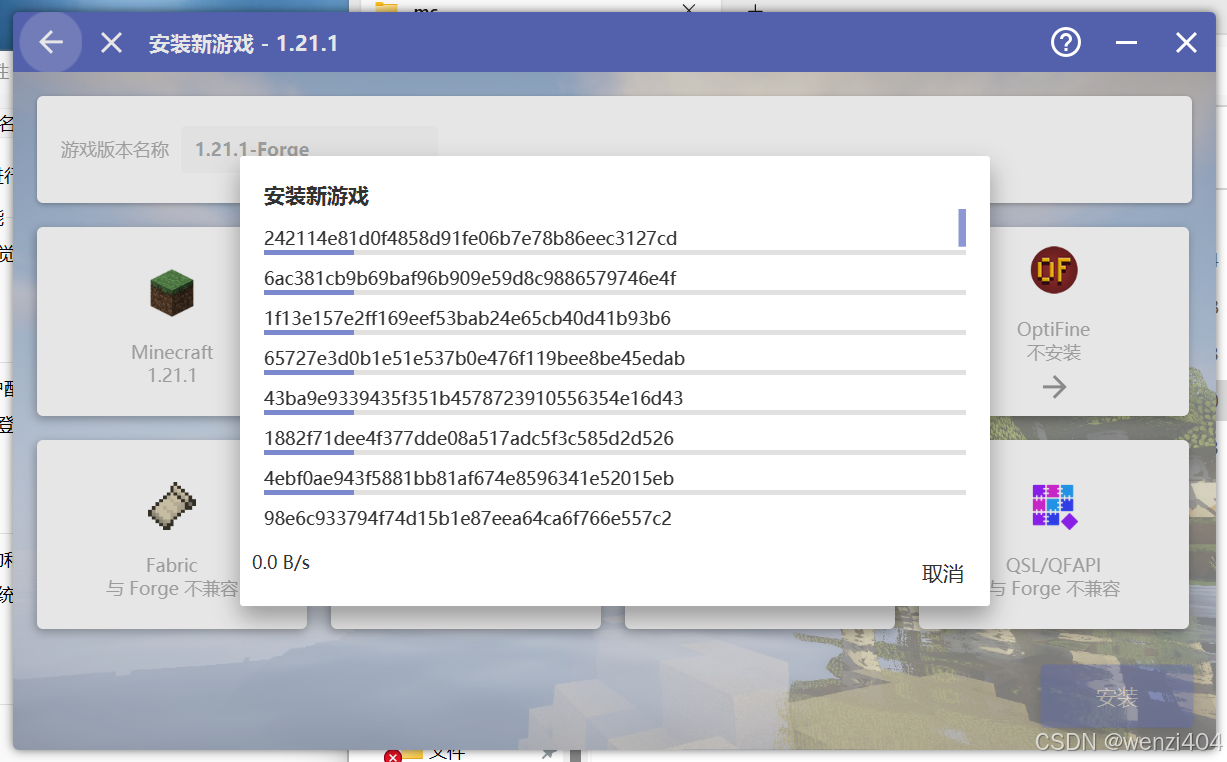This screenshot has height=762, width=1227.
Task: Click the QSL/QFAPI puzzle icon
Action: pyautogui.click(x=1054, y=506)
